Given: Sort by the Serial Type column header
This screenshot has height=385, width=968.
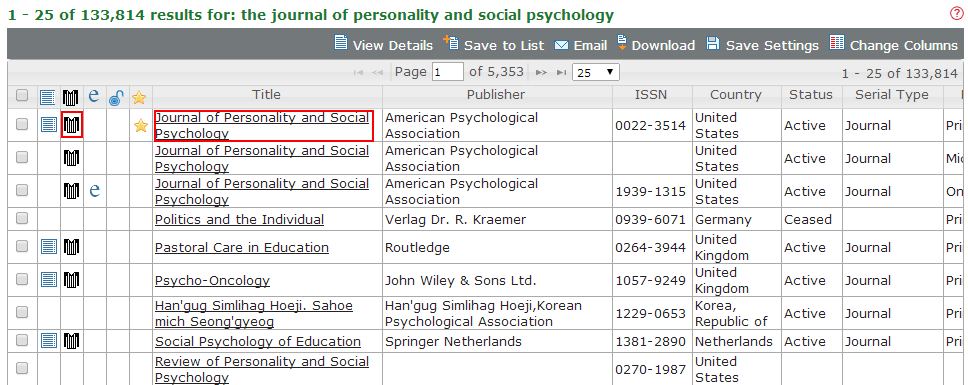Looking at the screenshot, I should click(891, 94).
